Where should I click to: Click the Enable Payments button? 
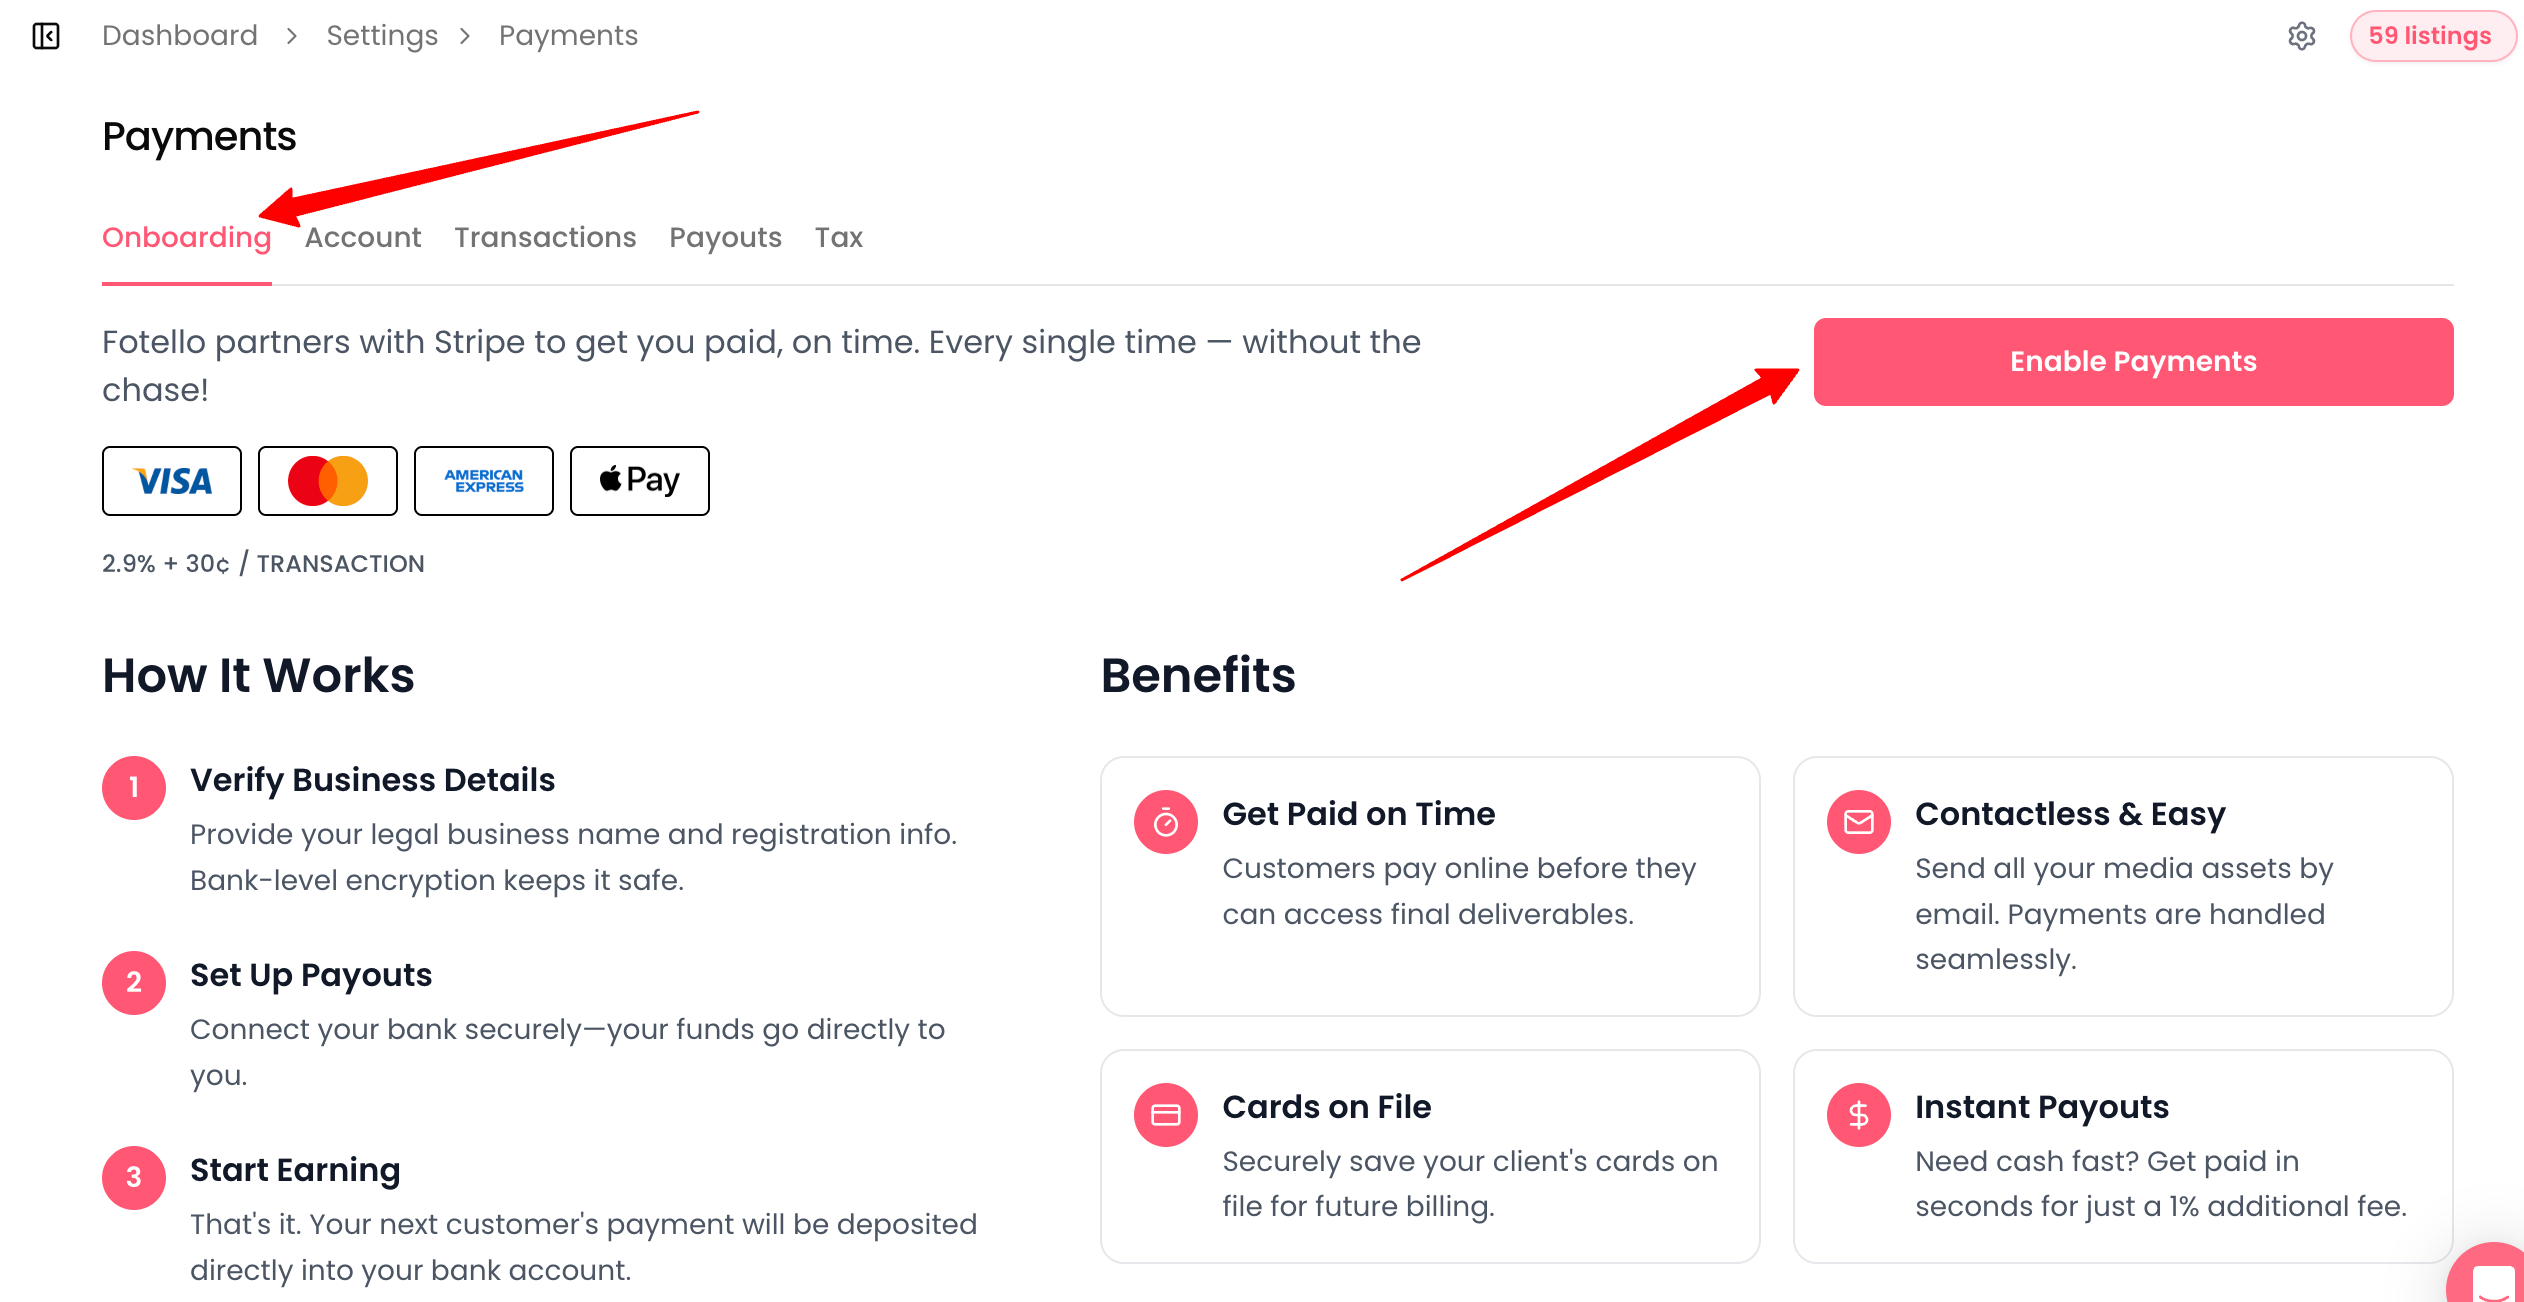click(2133, 362)
